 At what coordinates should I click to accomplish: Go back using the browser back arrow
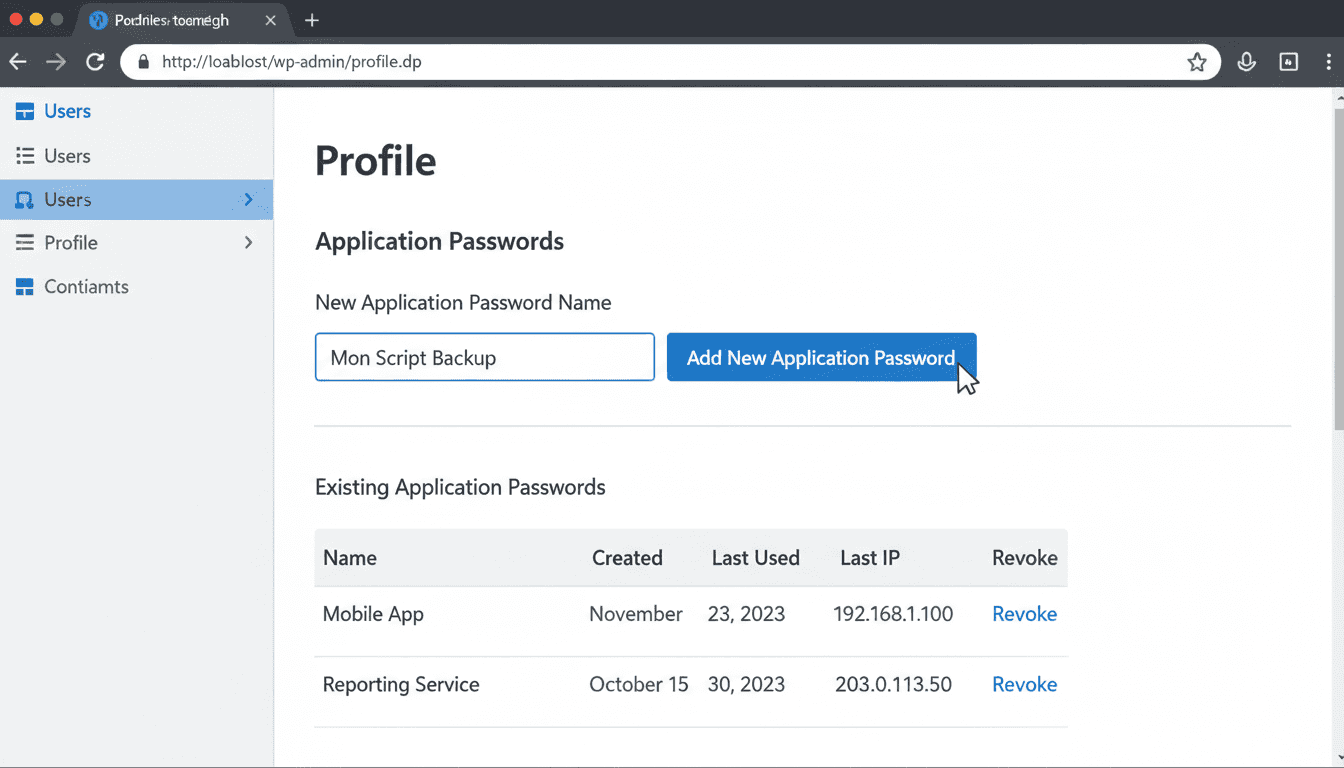click(18, 62)
